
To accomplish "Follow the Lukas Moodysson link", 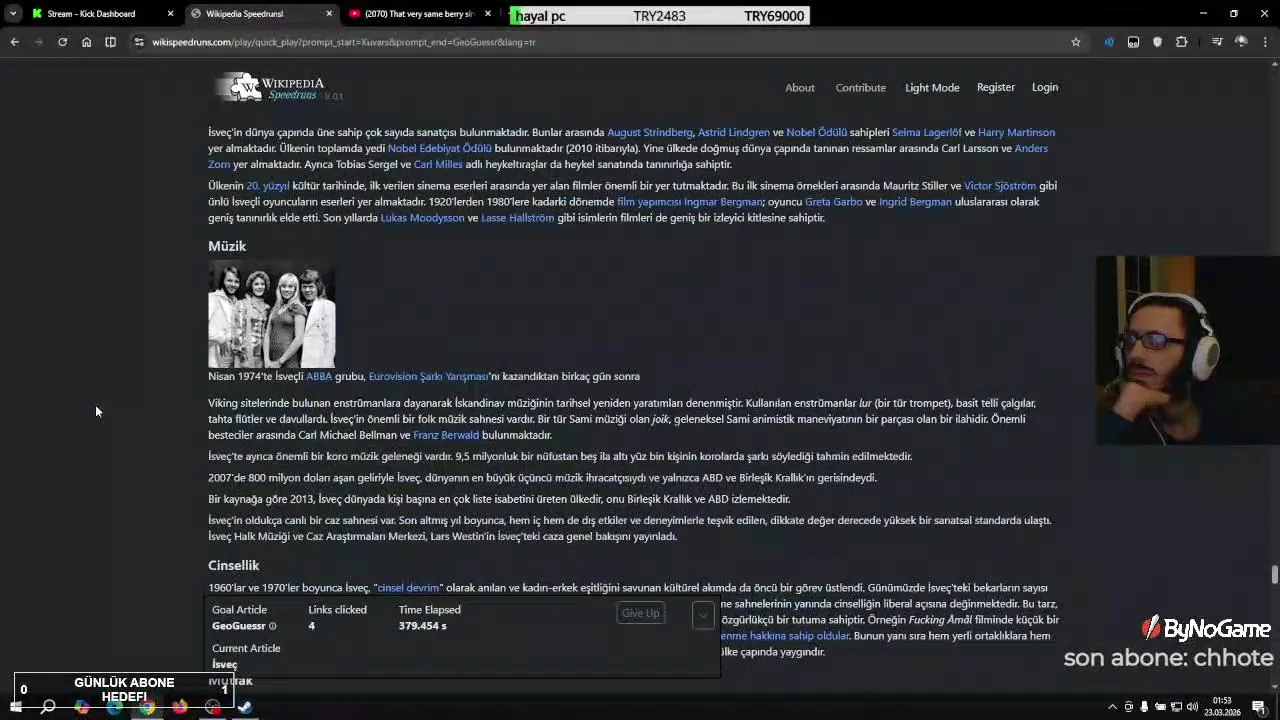I will tap(422, 217).
